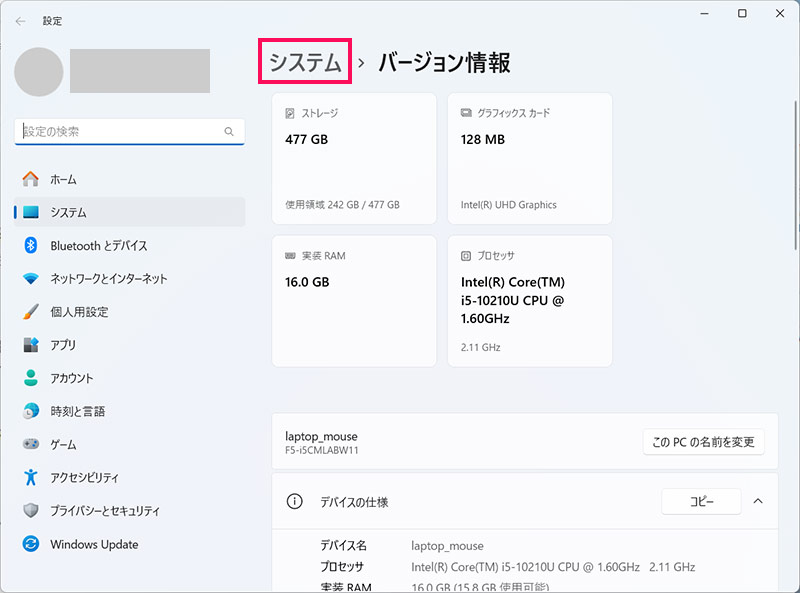The width and height of the screenshot is (800, 593).
Task: Select Bluetooth とデバイス menu item
Action: click(130, 245)
